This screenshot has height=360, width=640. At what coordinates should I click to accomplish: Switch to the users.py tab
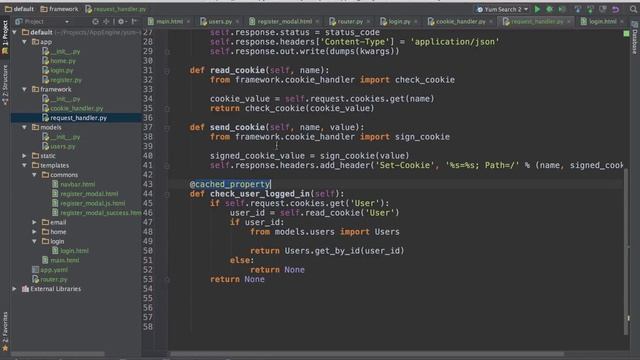220,21
